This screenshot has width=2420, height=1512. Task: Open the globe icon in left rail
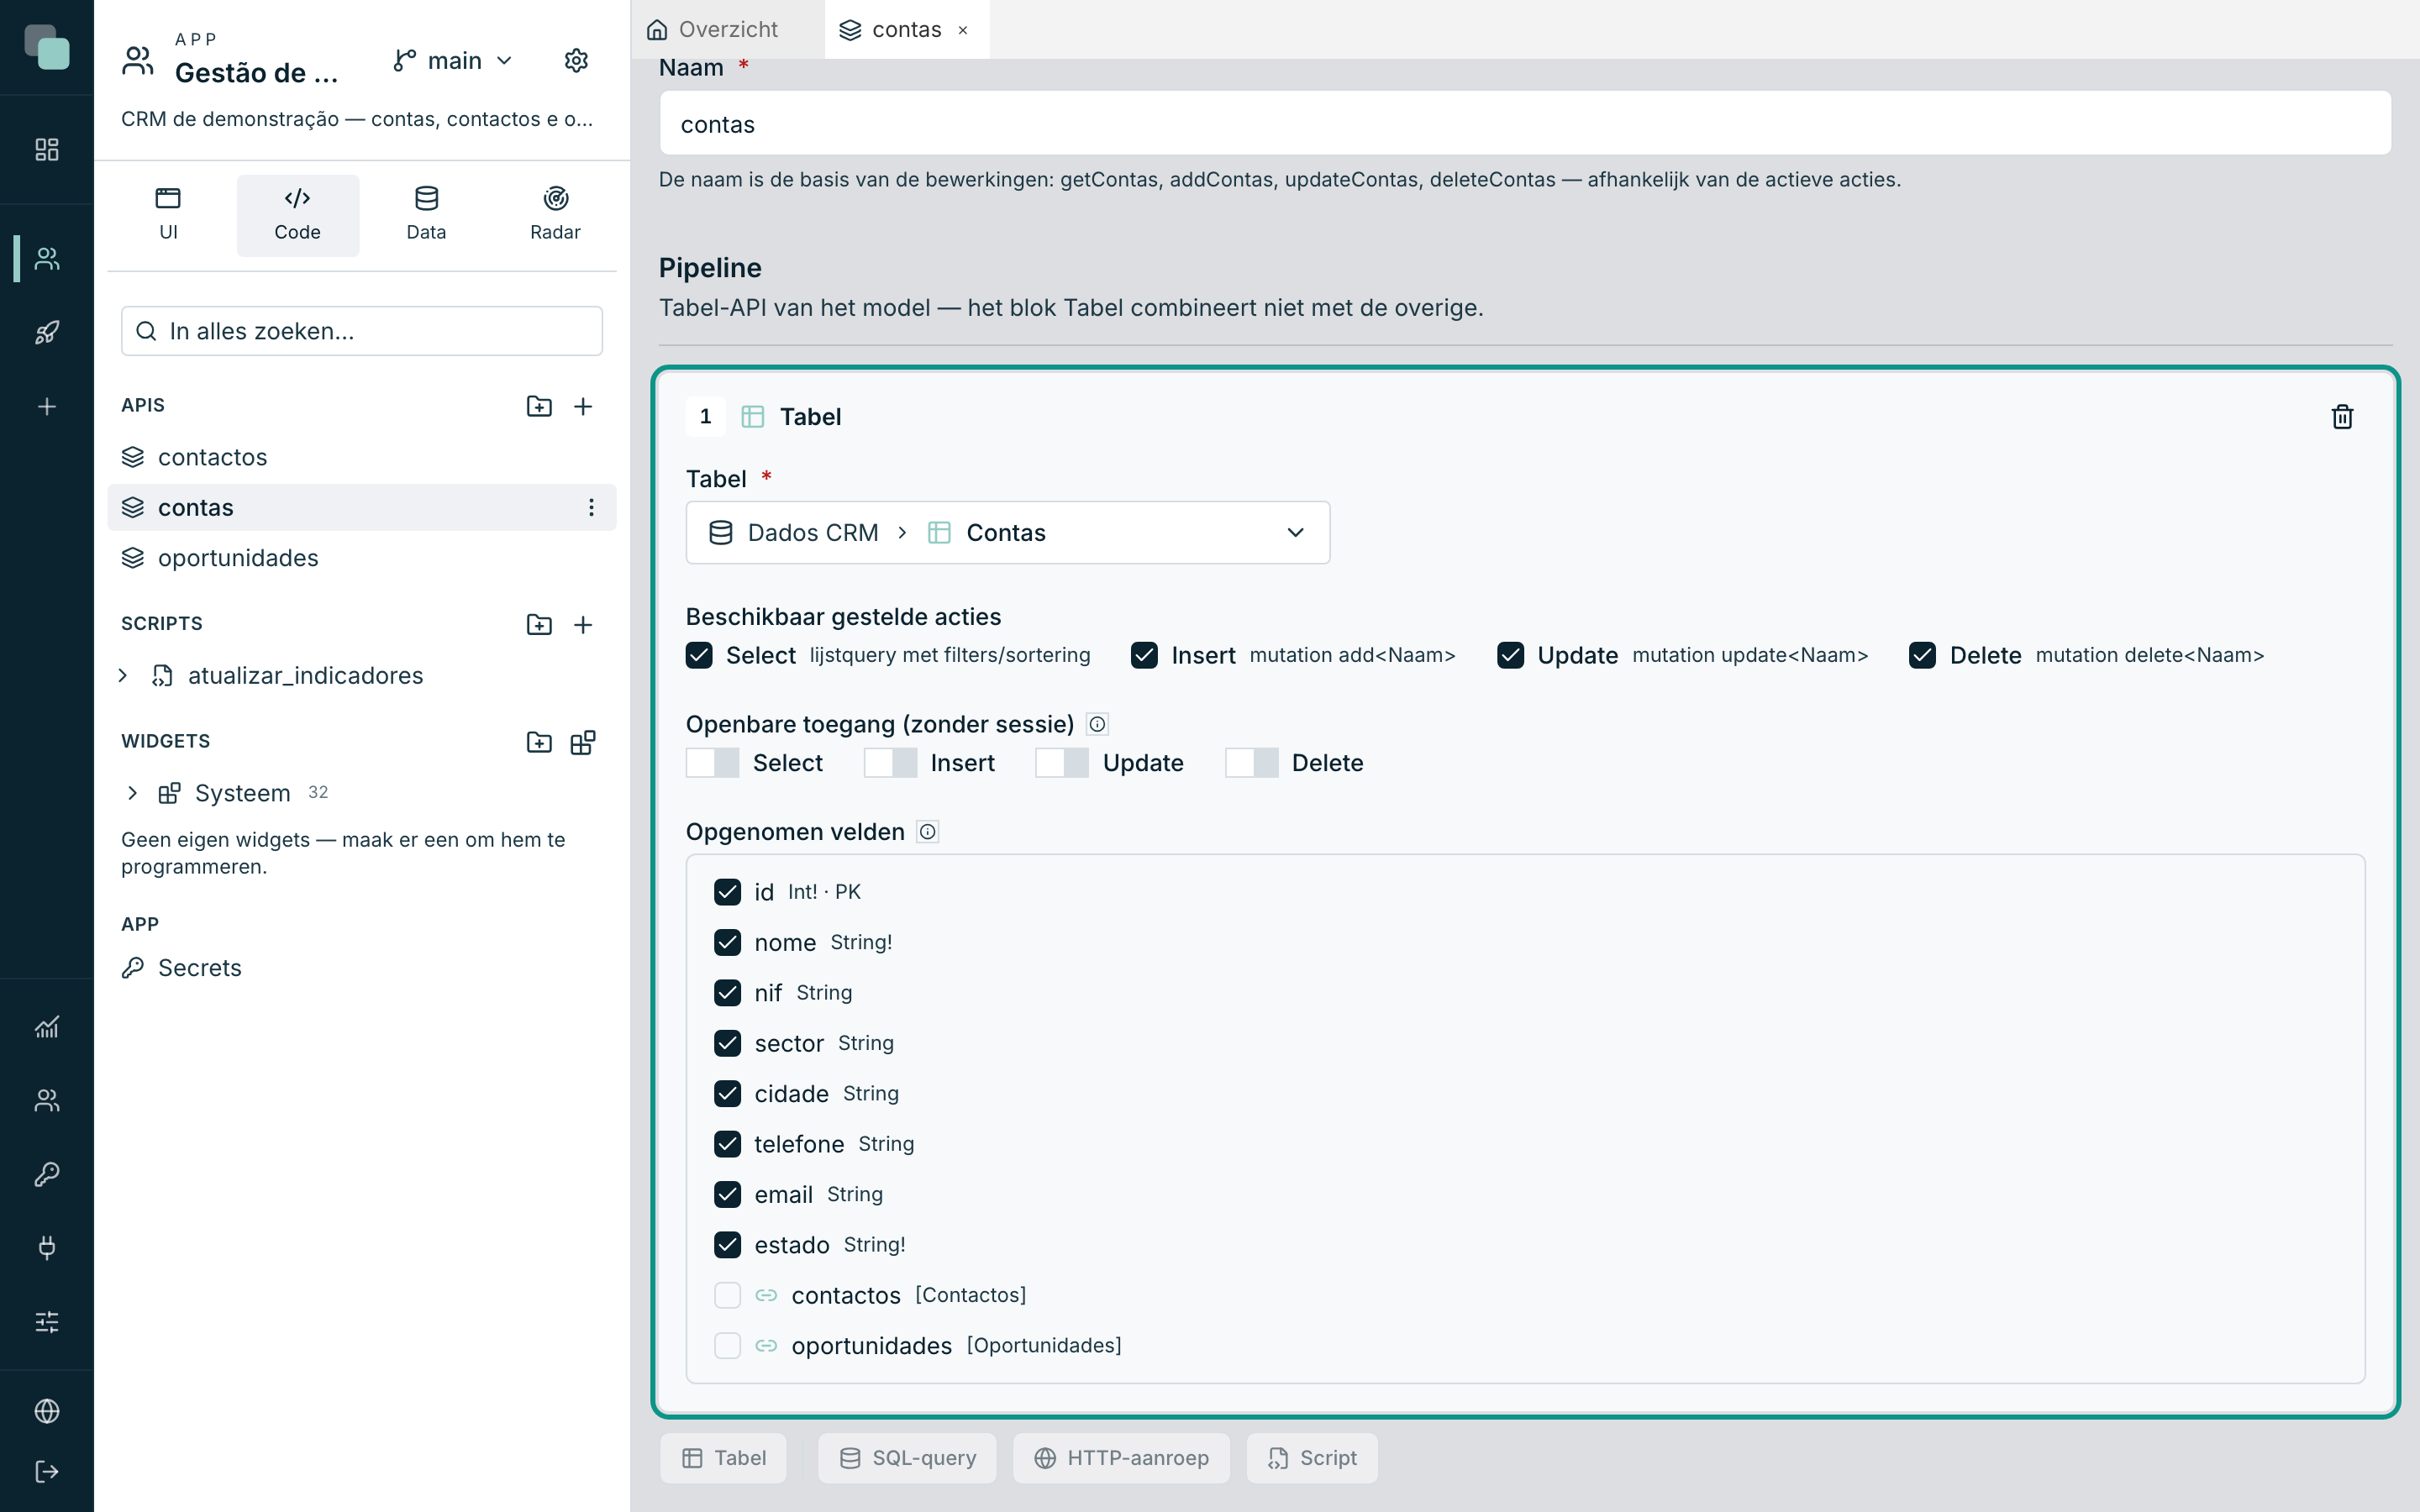[47, 1411]
